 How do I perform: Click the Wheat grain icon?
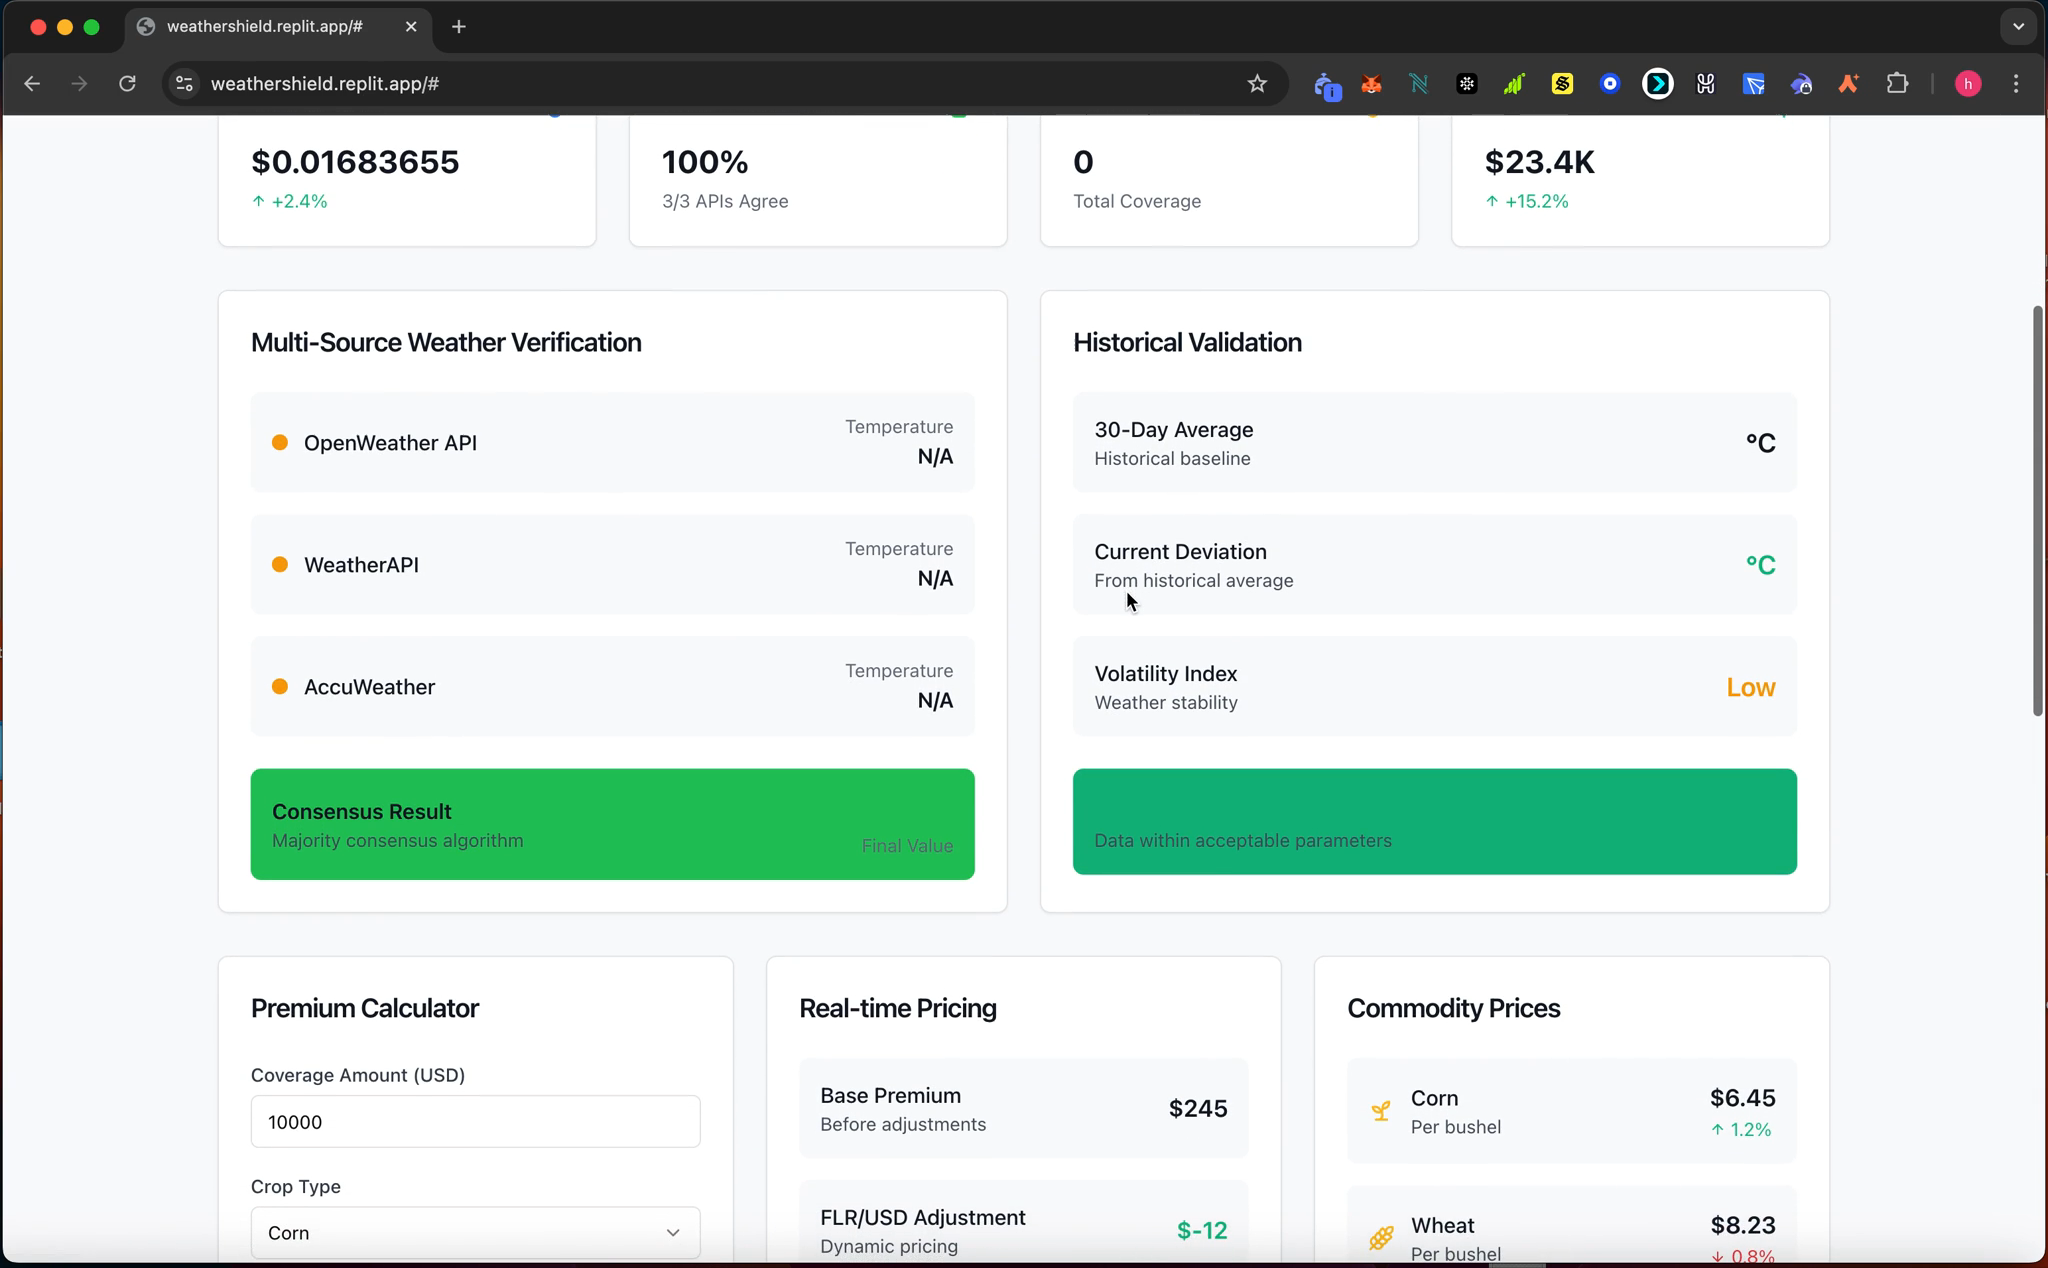point(1380,1238)
